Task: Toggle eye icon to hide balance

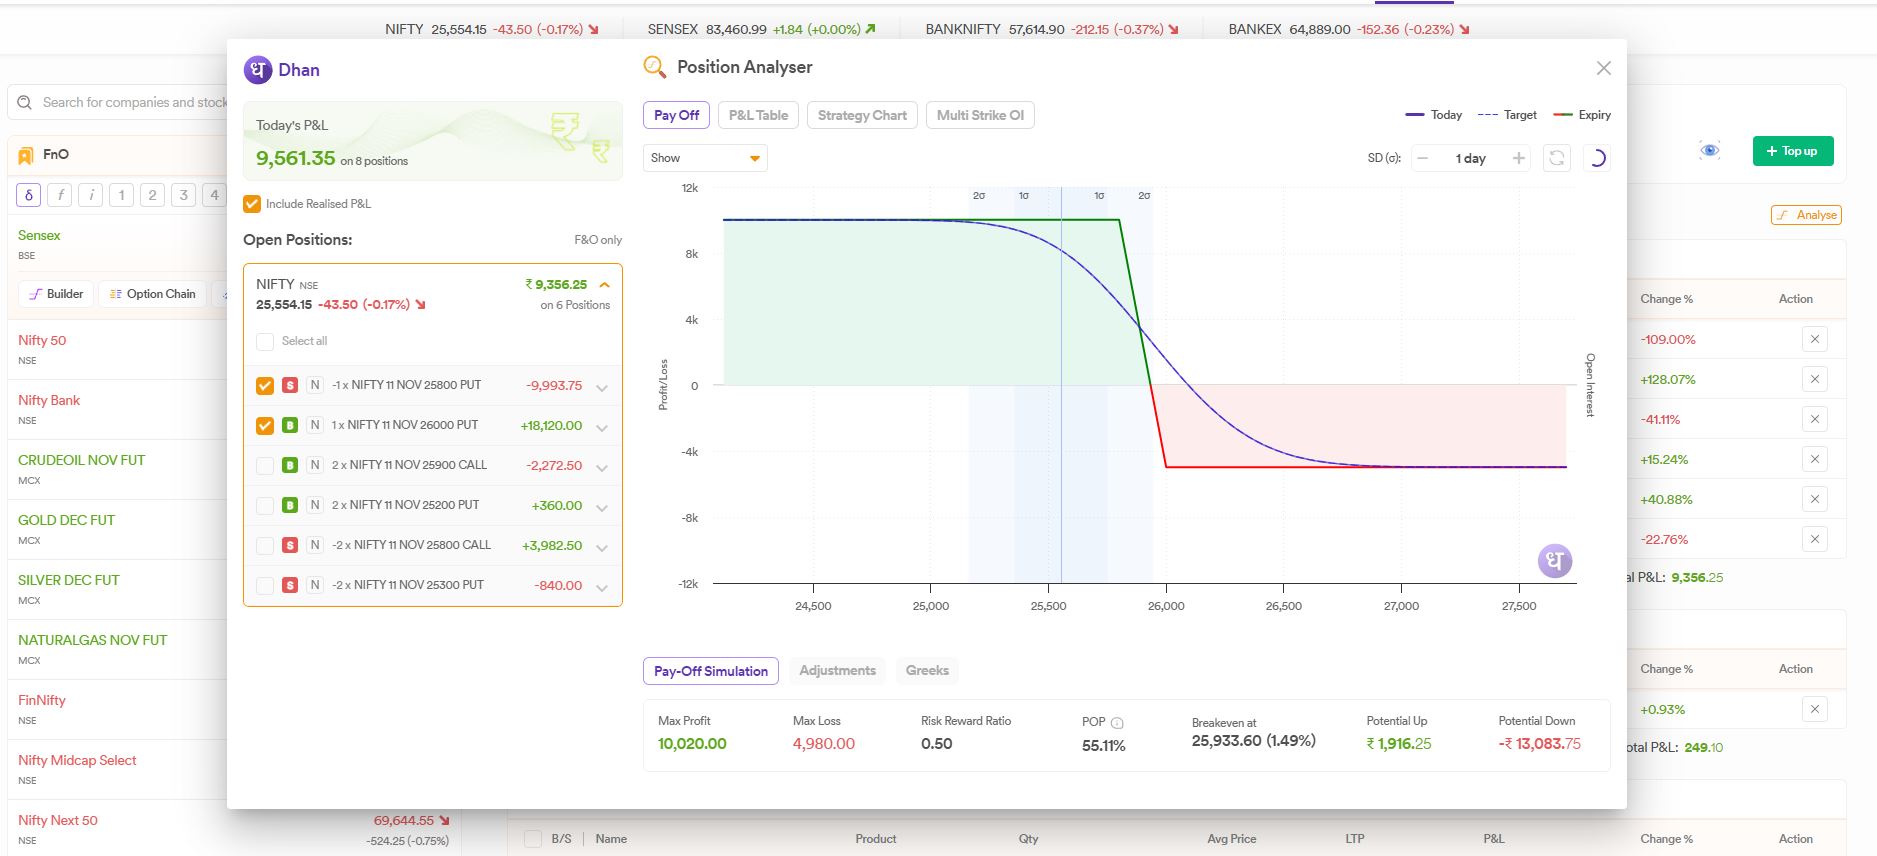Action: [1709, 151]
